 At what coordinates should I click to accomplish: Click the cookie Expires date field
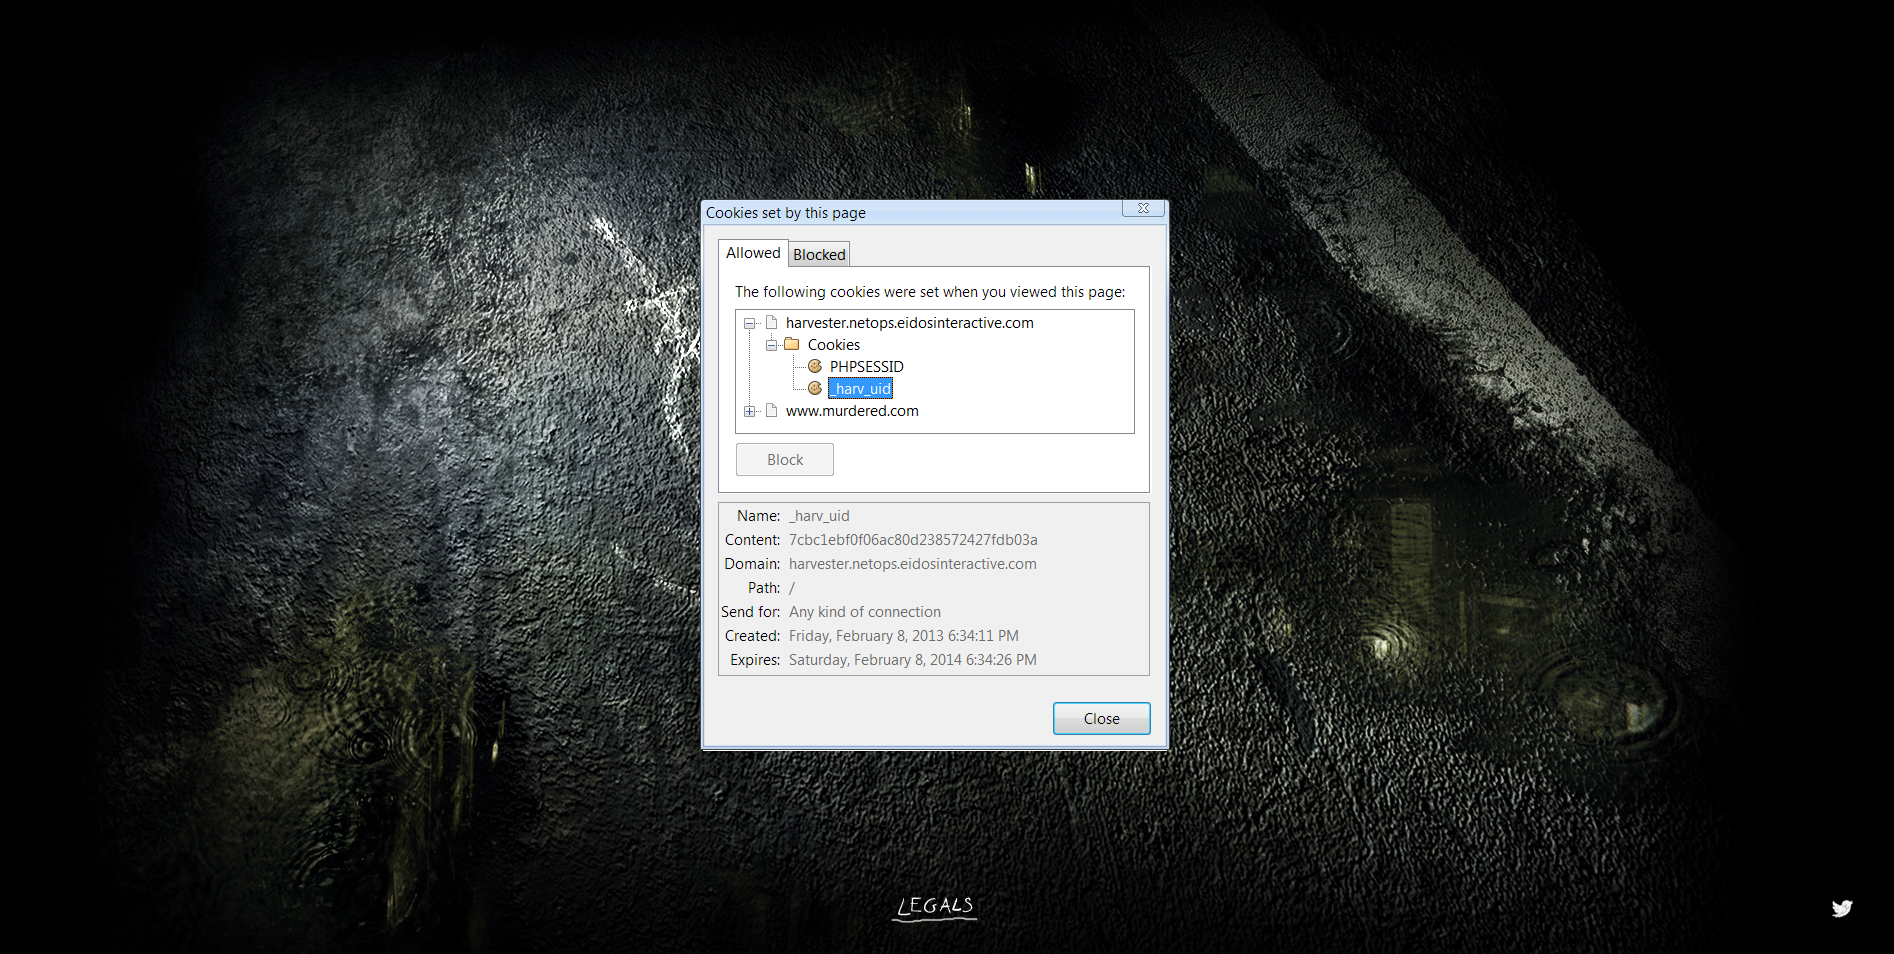coord(912,660)
